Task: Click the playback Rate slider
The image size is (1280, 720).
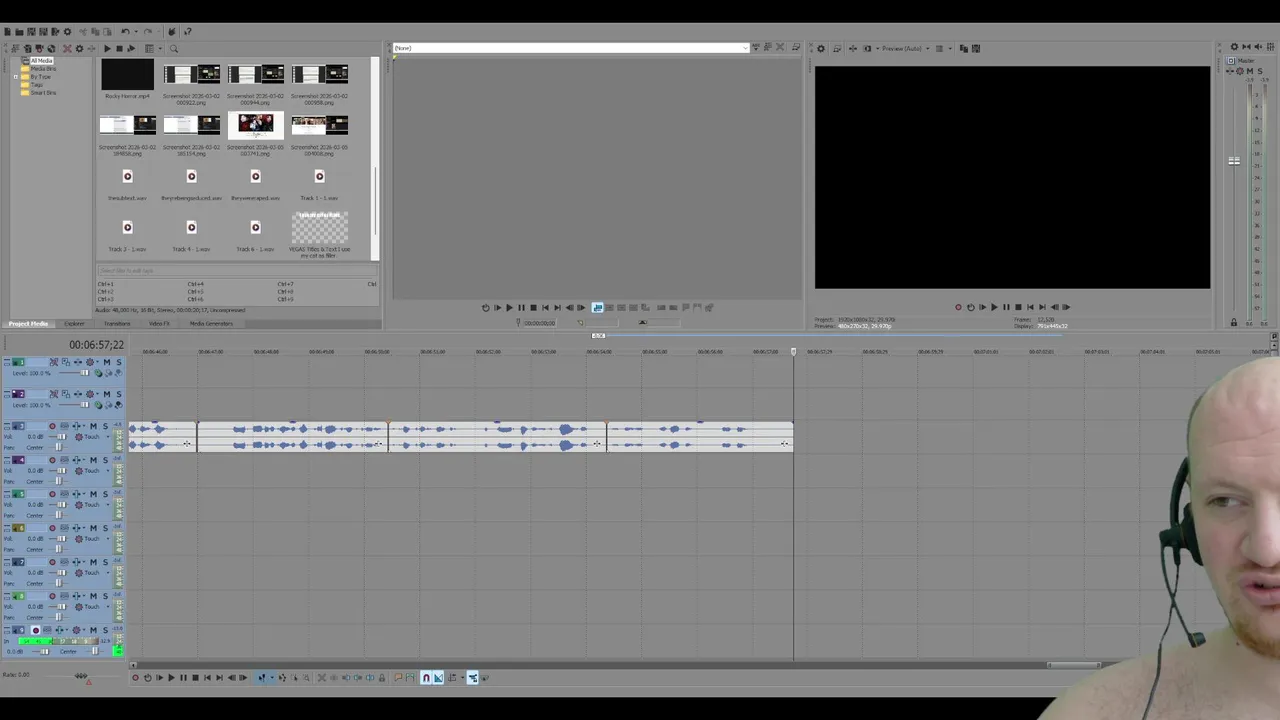Action: pos(81,675)
